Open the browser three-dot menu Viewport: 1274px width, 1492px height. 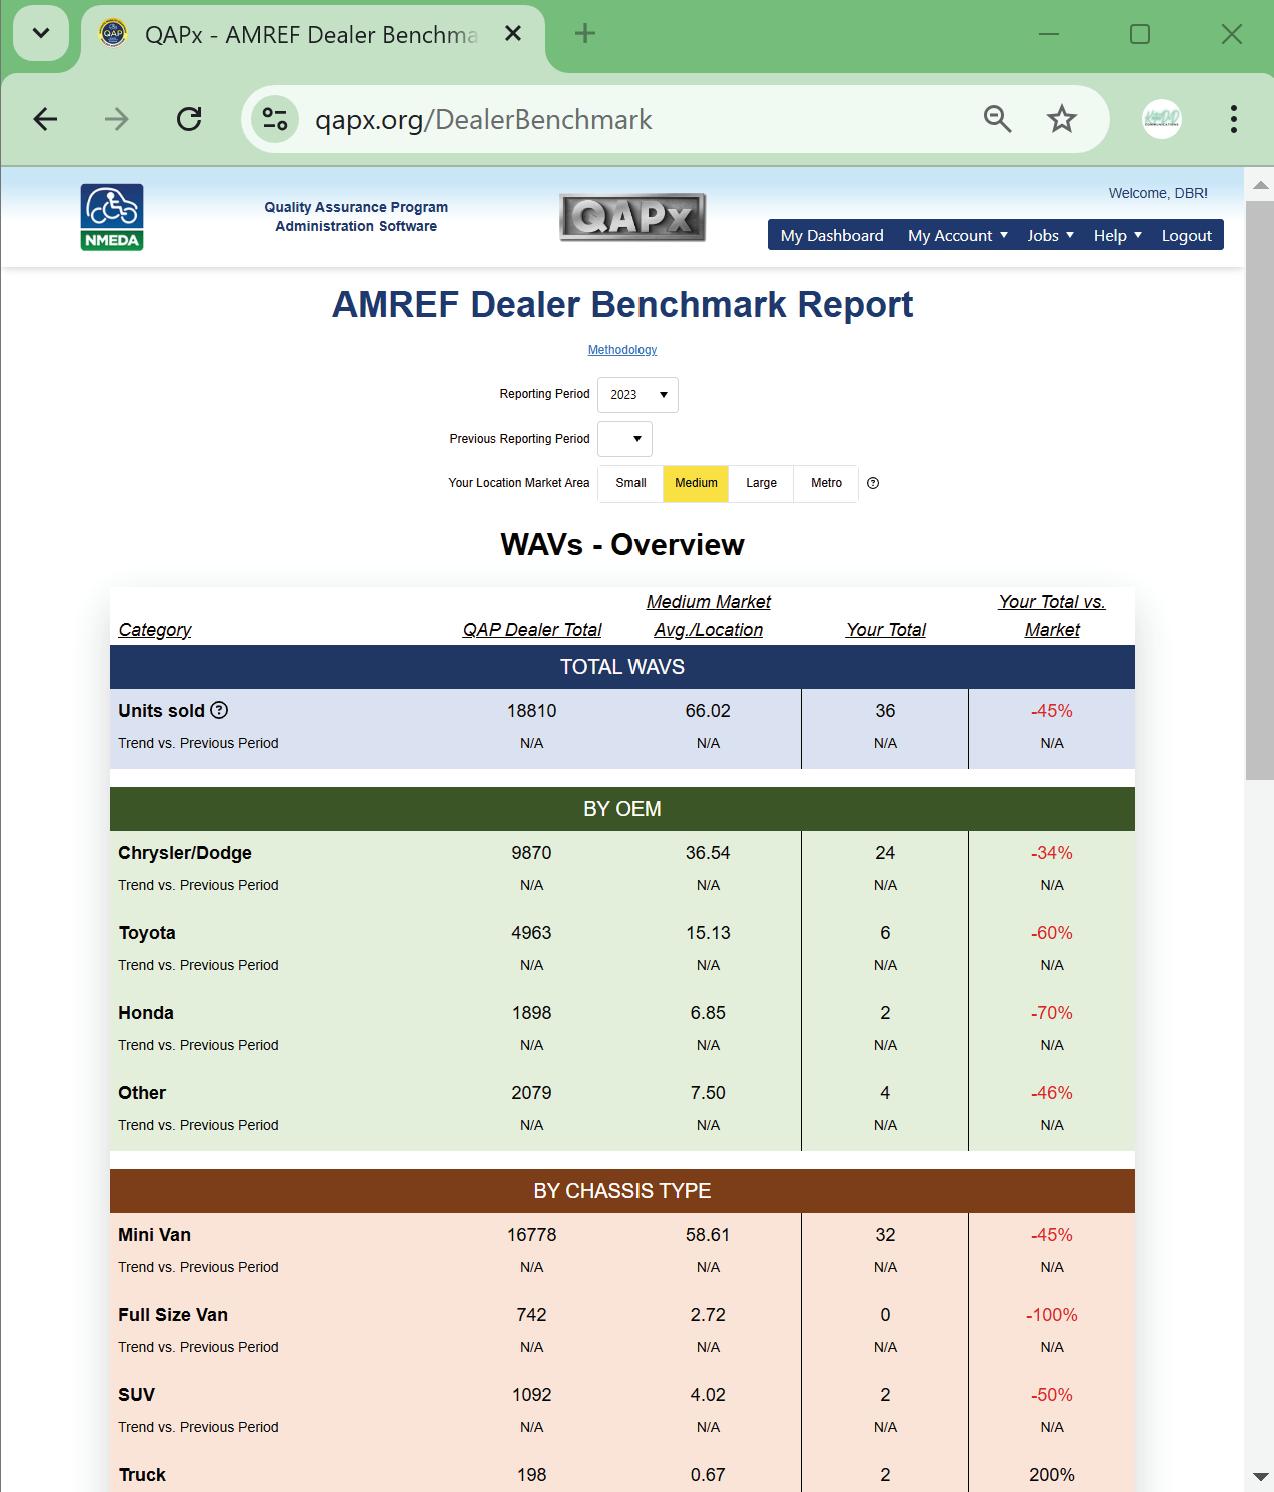(x=1234, y=119)
